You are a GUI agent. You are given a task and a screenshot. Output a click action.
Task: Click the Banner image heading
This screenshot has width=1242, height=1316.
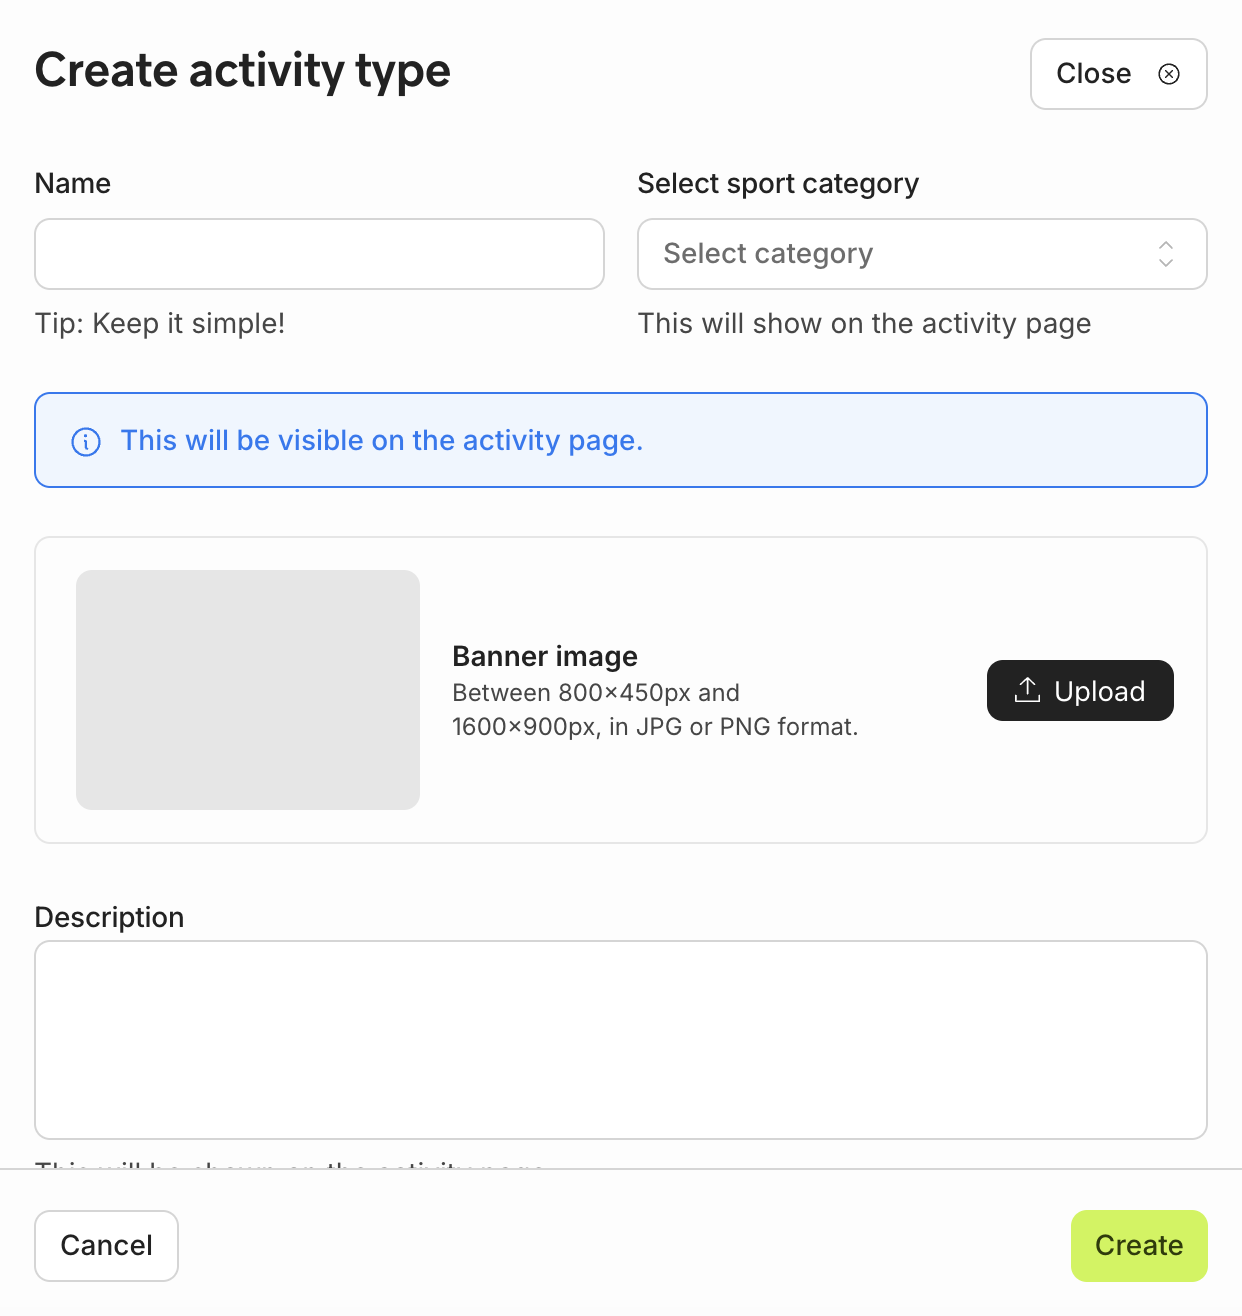click(x=545, y=656)
